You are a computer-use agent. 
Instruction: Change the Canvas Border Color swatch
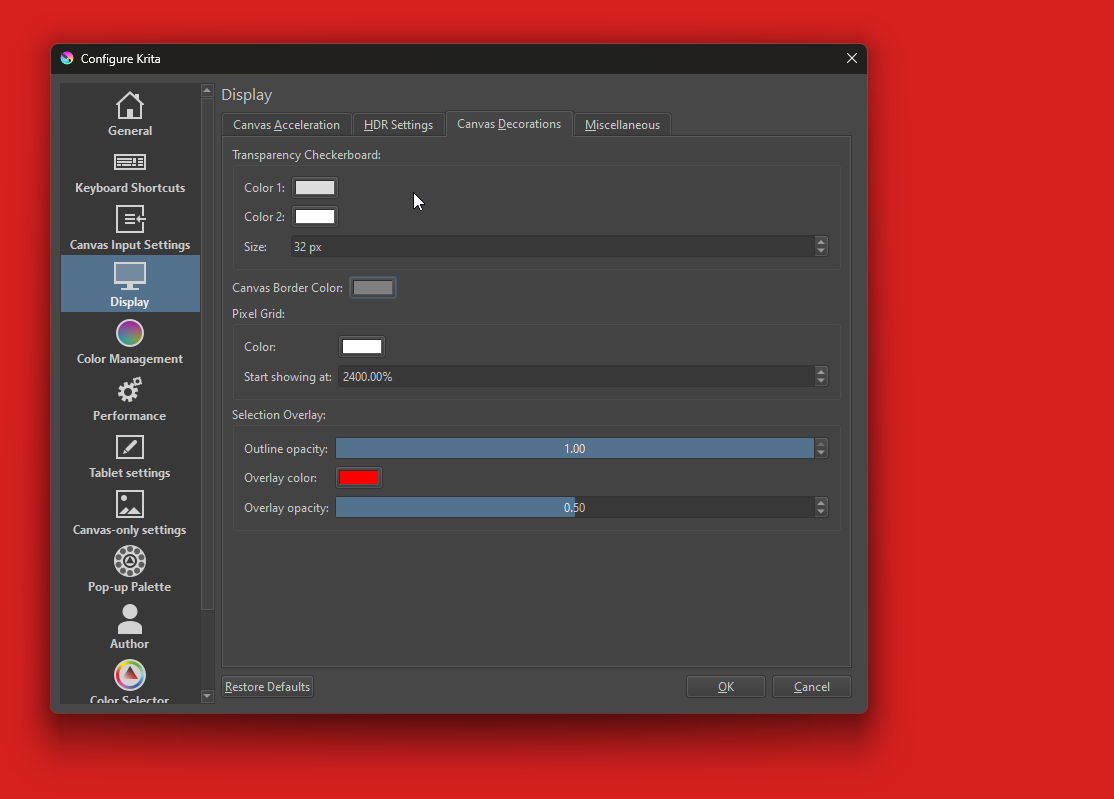[x=373, y=288]
